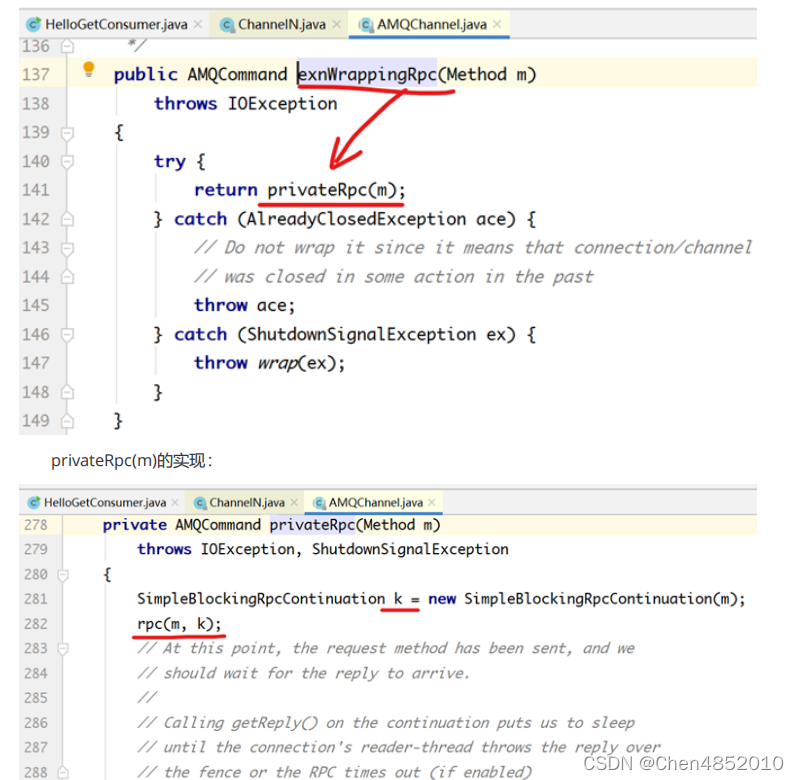
Task: Close ChannelN.java tab in top editor
Action: (337, 24)
